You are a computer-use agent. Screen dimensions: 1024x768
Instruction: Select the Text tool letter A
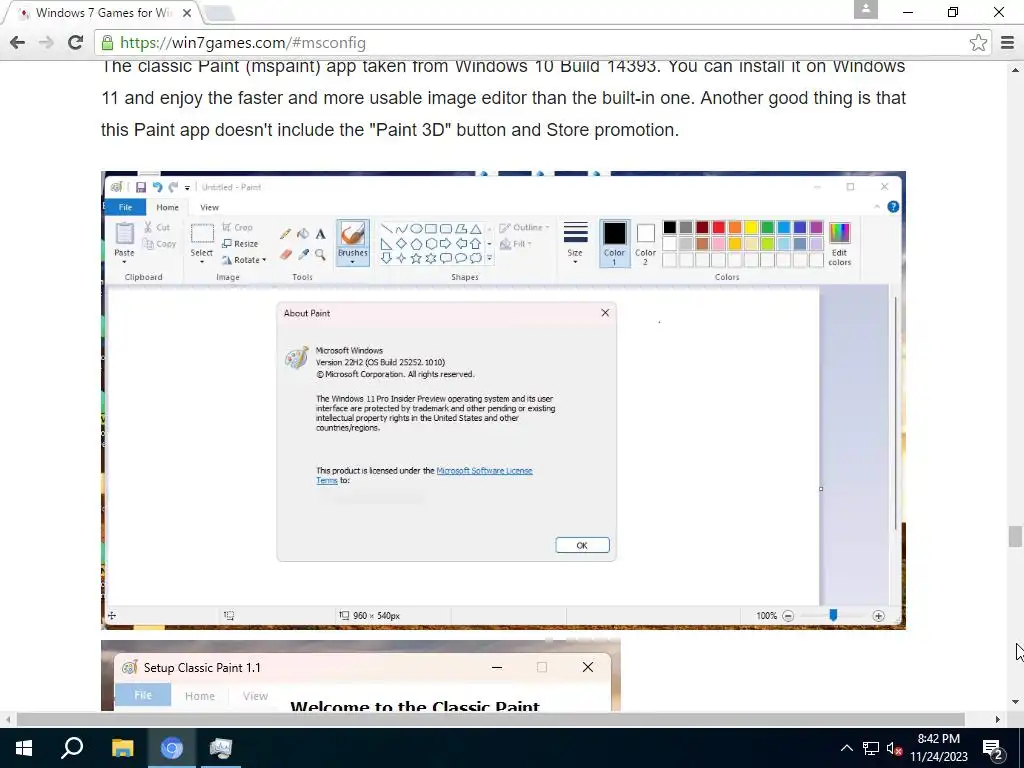pos(321,234)
